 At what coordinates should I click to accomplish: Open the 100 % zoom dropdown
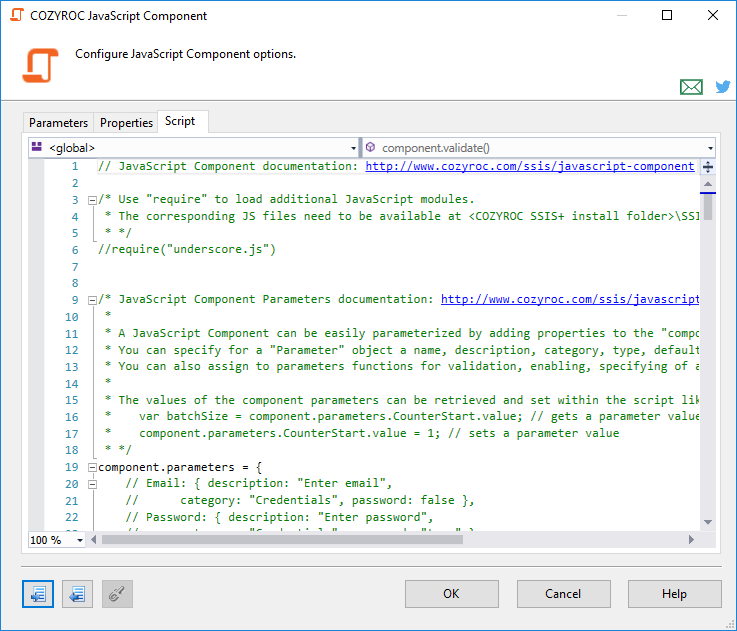80,540
